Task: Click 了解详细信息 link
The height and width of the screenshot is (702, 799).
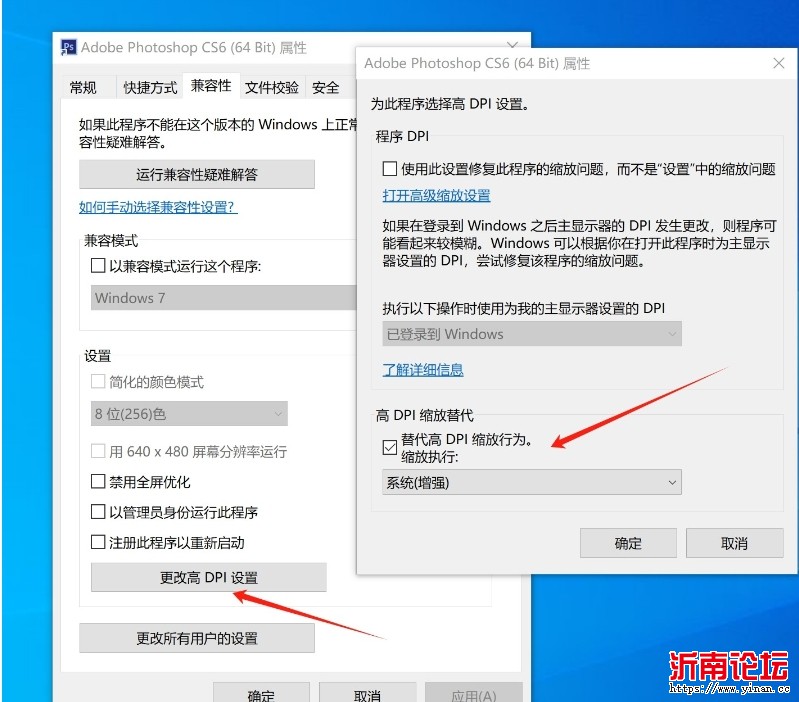Action: 423,369
